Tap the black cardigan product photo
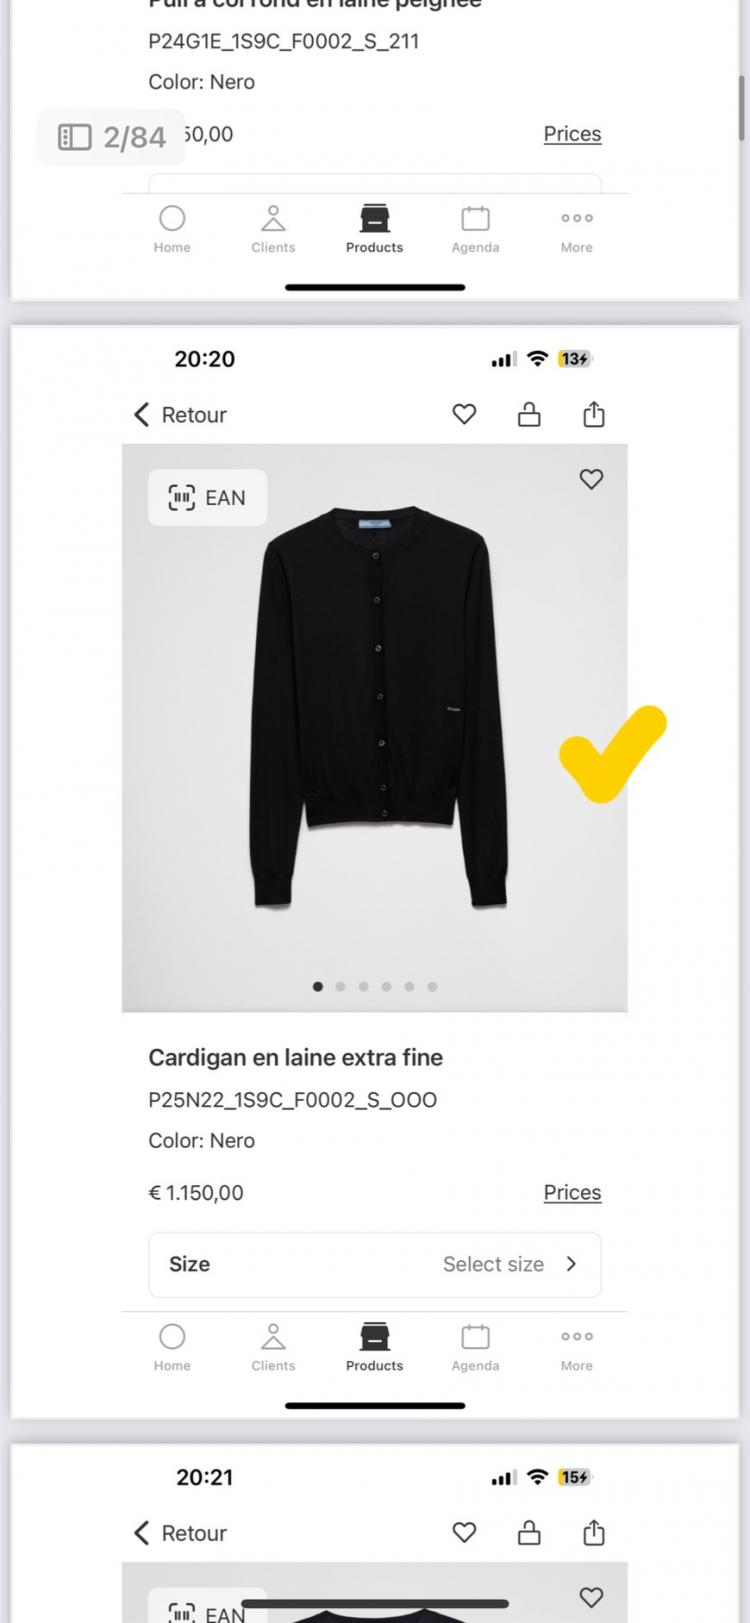 [377, 707]
